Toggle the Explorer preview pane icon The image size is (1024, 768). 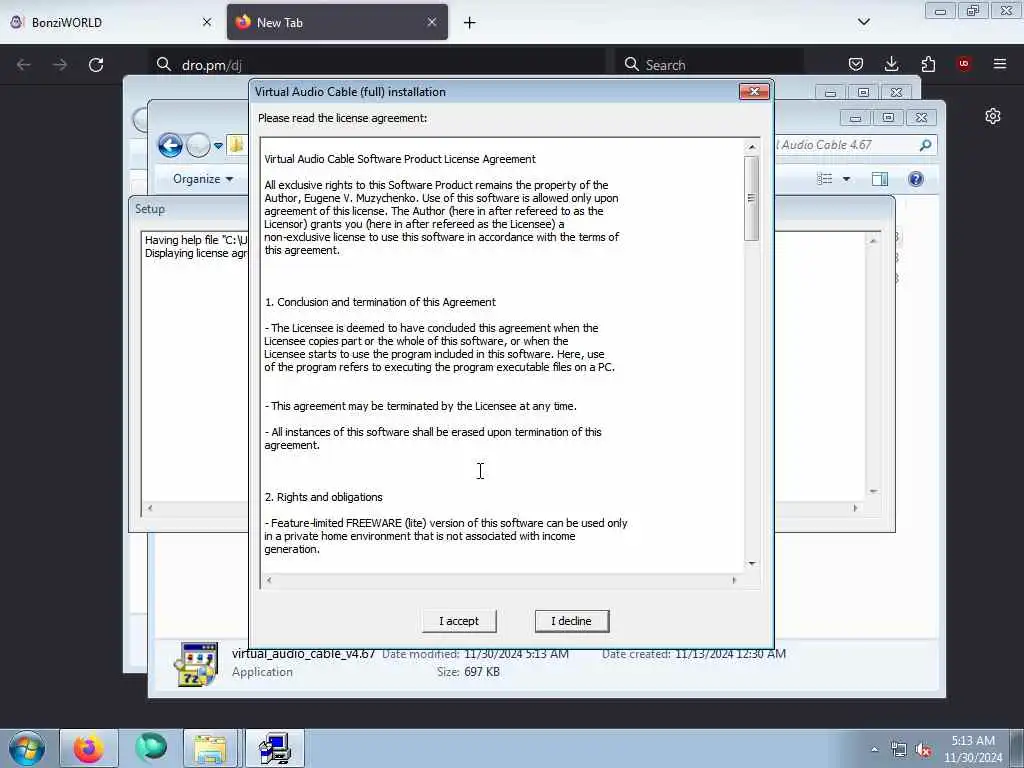880,179
